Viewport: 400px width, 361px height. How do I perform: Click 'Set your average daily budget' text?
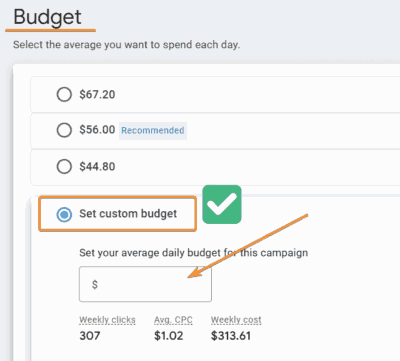point(193,253)
